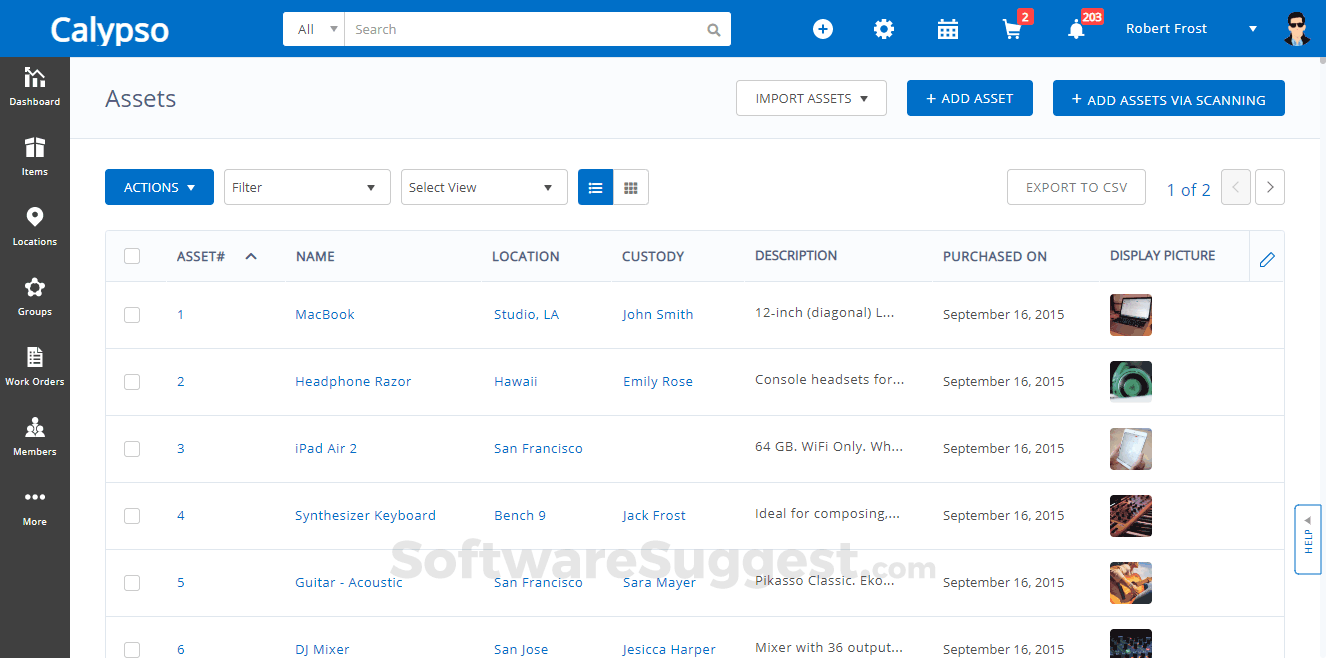Click the ADD ASSET button
The width and height of the screenshot is (1326, 658).
(x=969, y=98)
